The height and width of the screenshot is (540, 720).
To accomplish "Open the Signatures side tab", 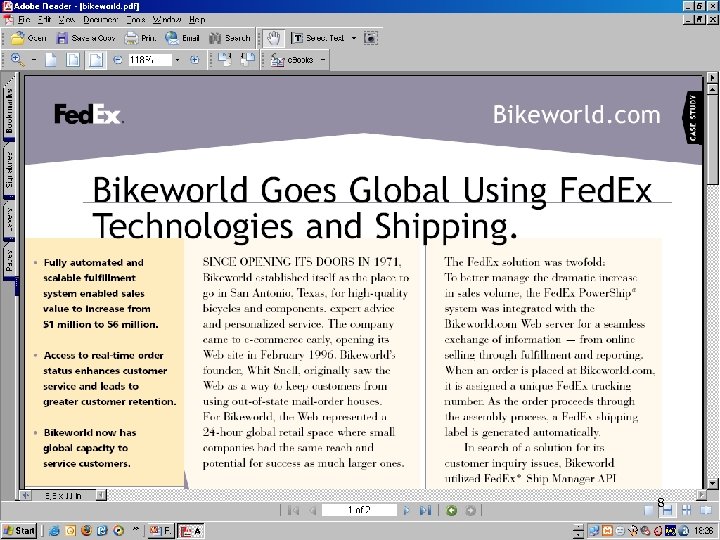I will click(9, 170).
